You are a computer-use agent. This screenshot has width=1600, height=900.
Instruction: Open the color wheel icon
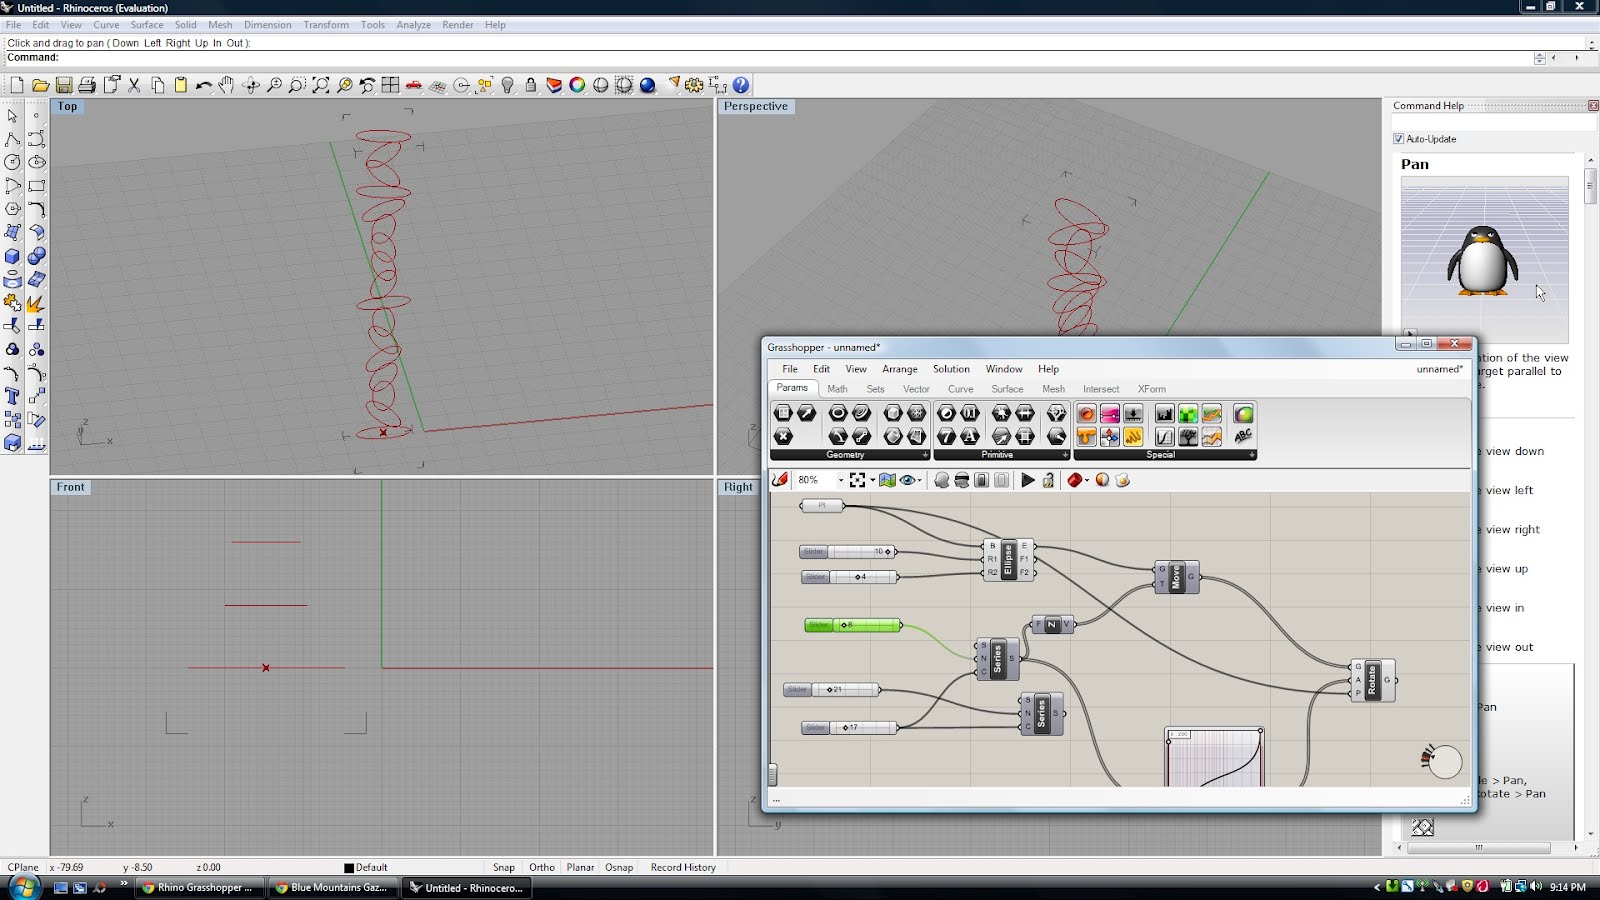coord(577,85)
